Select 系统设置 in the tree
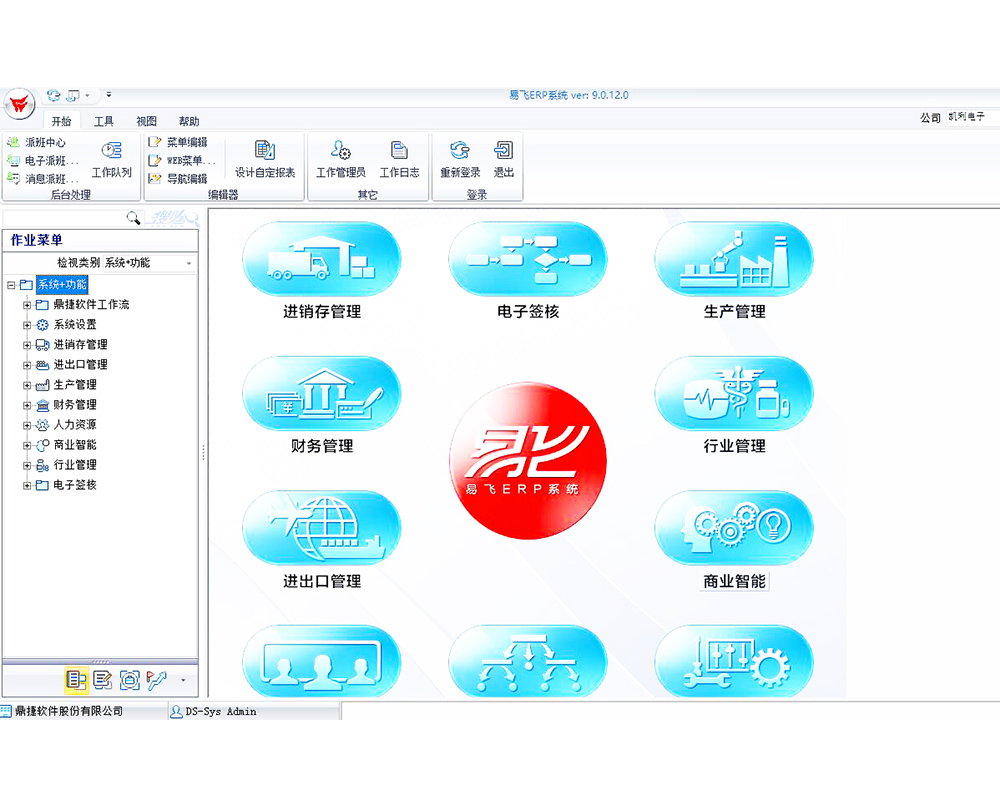Image resolution: width=1000 pixels, height=800 pixels. (x=75, y=325)
